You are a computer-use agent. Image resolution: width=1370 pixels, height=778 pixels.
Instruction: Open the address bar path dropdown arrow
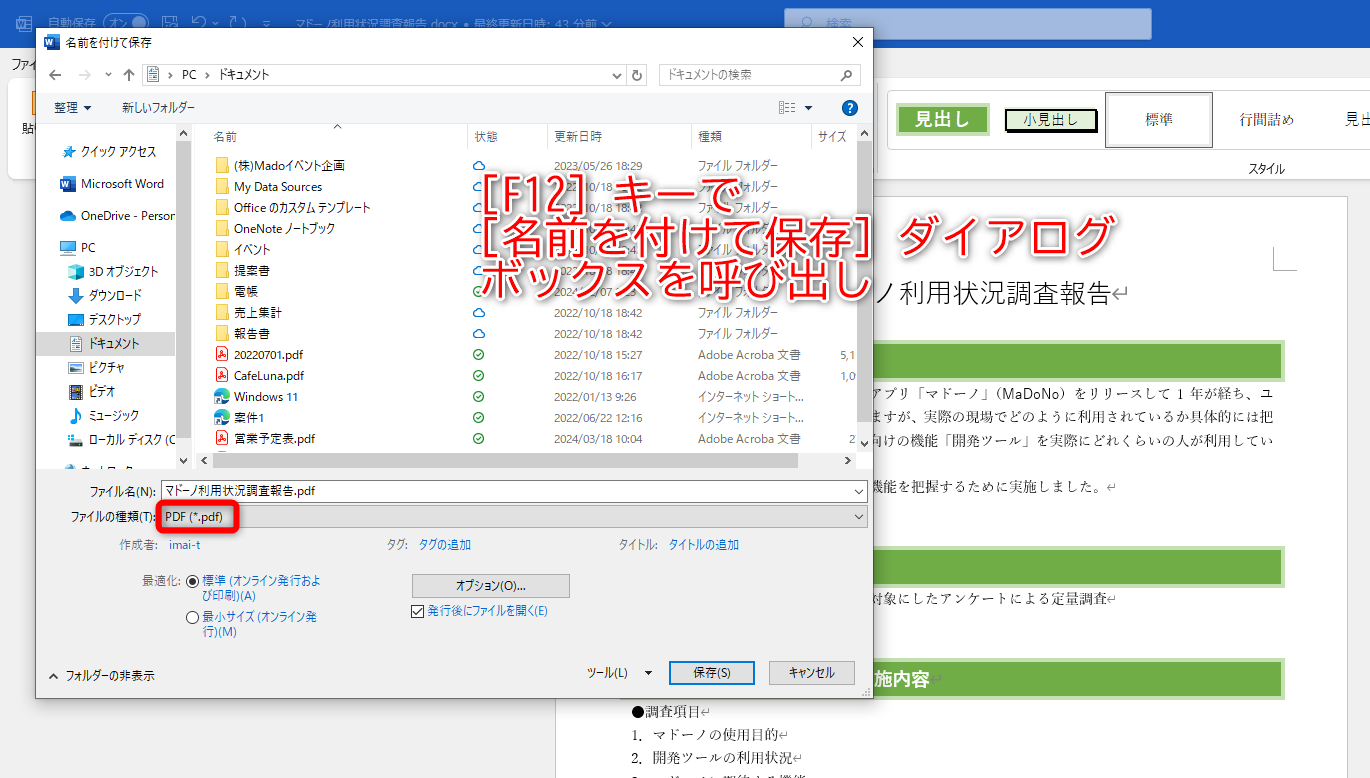[x=617, y=74]
